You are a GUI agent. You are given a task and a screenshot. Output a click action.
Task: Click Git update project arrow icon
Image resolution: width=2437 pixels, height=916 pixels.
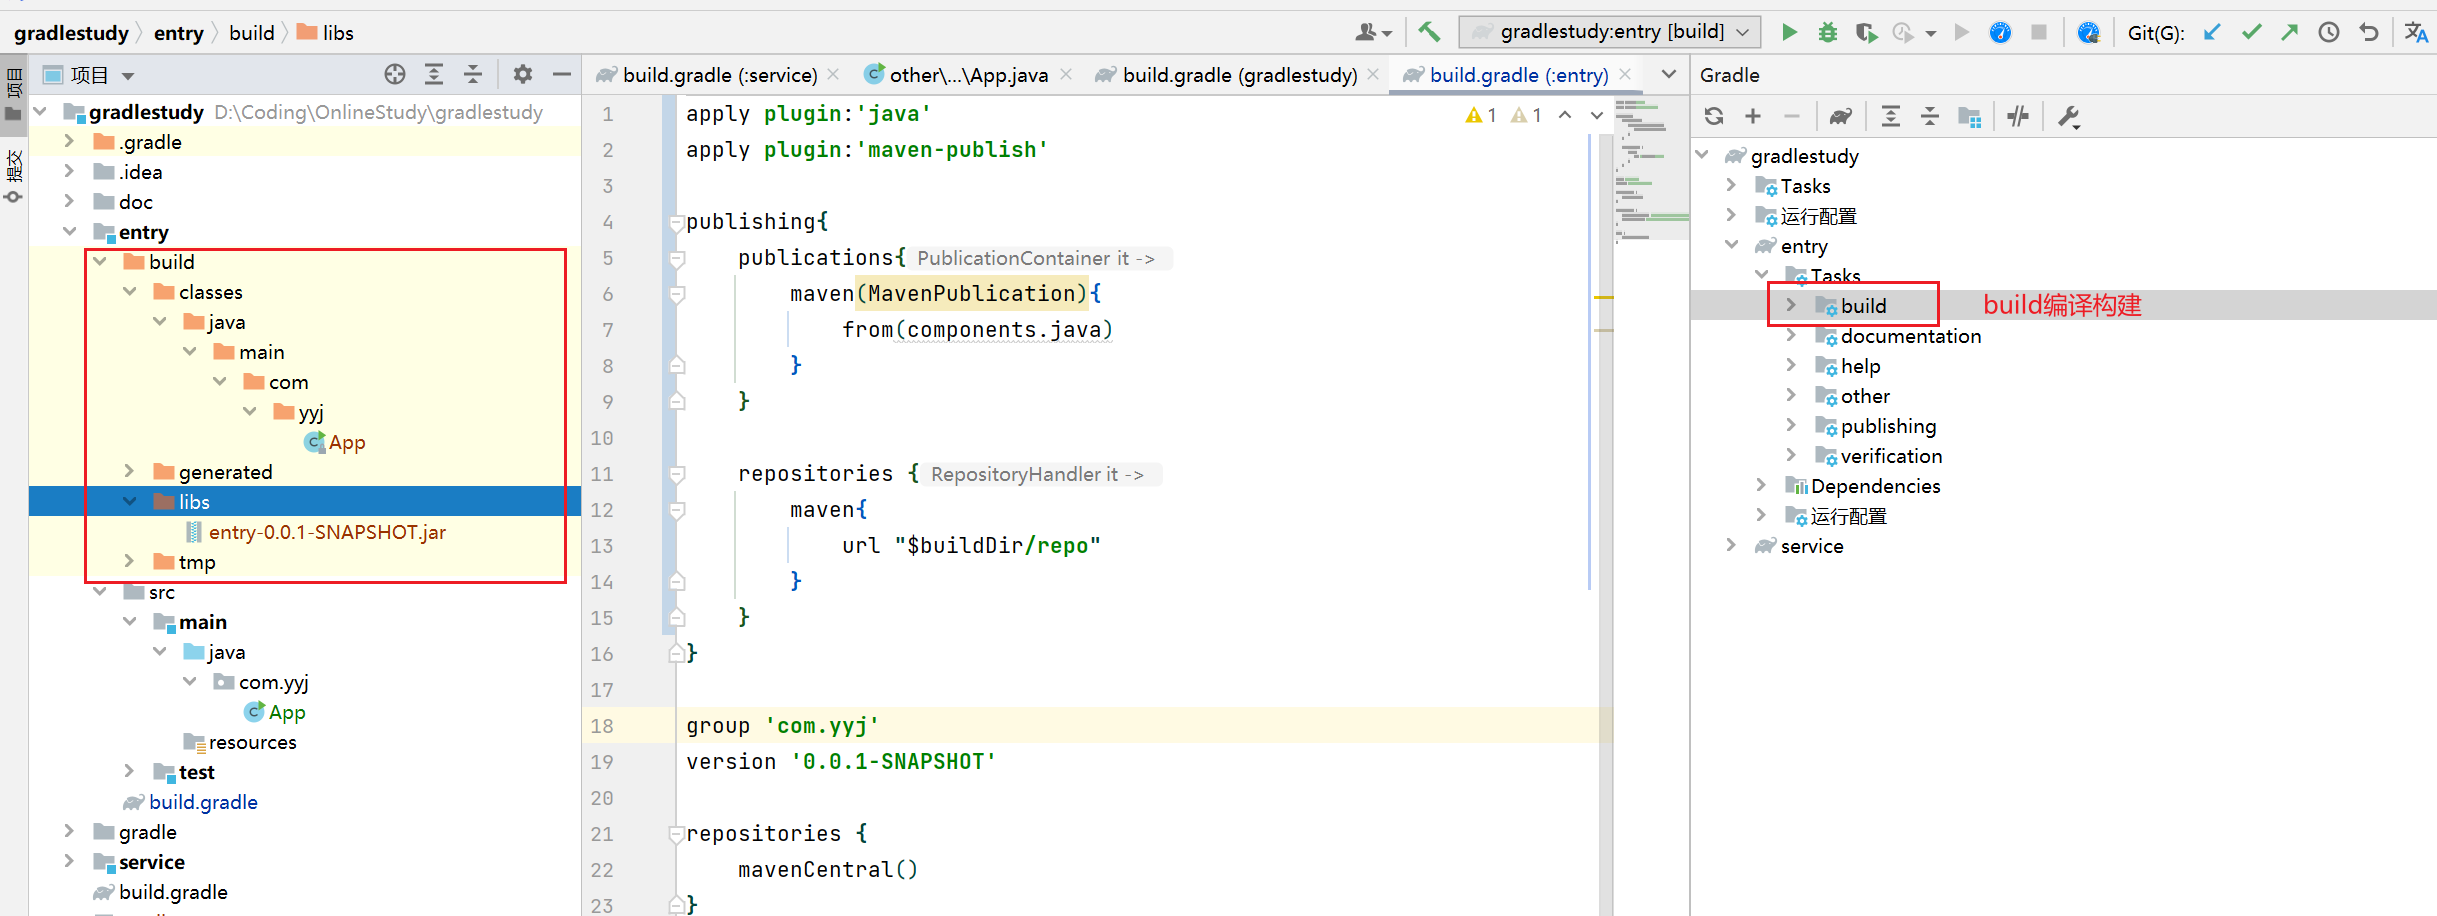[2212, 32]
